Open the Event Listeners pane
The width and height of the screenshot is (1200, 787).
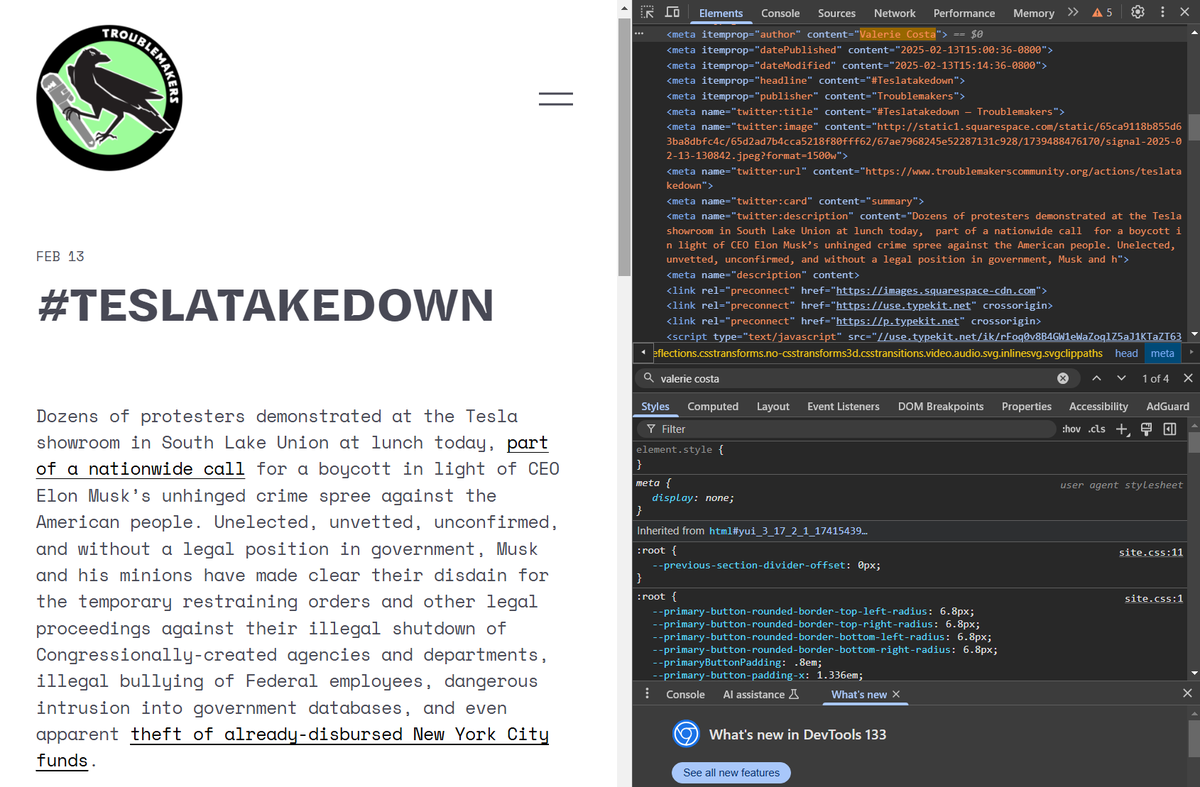(x=843, y=406)
